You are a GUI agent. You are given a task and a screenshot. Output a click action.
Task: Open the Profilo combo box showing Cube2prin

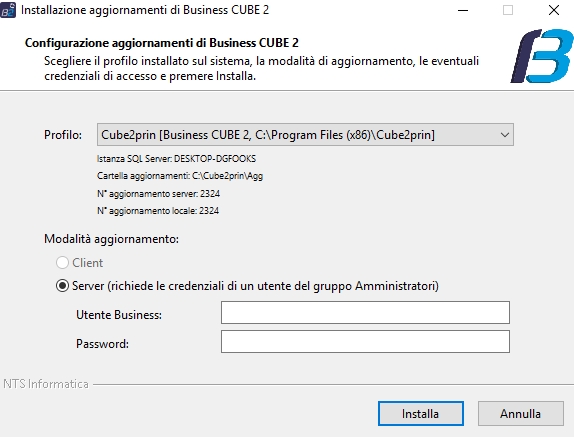(305, 135)
